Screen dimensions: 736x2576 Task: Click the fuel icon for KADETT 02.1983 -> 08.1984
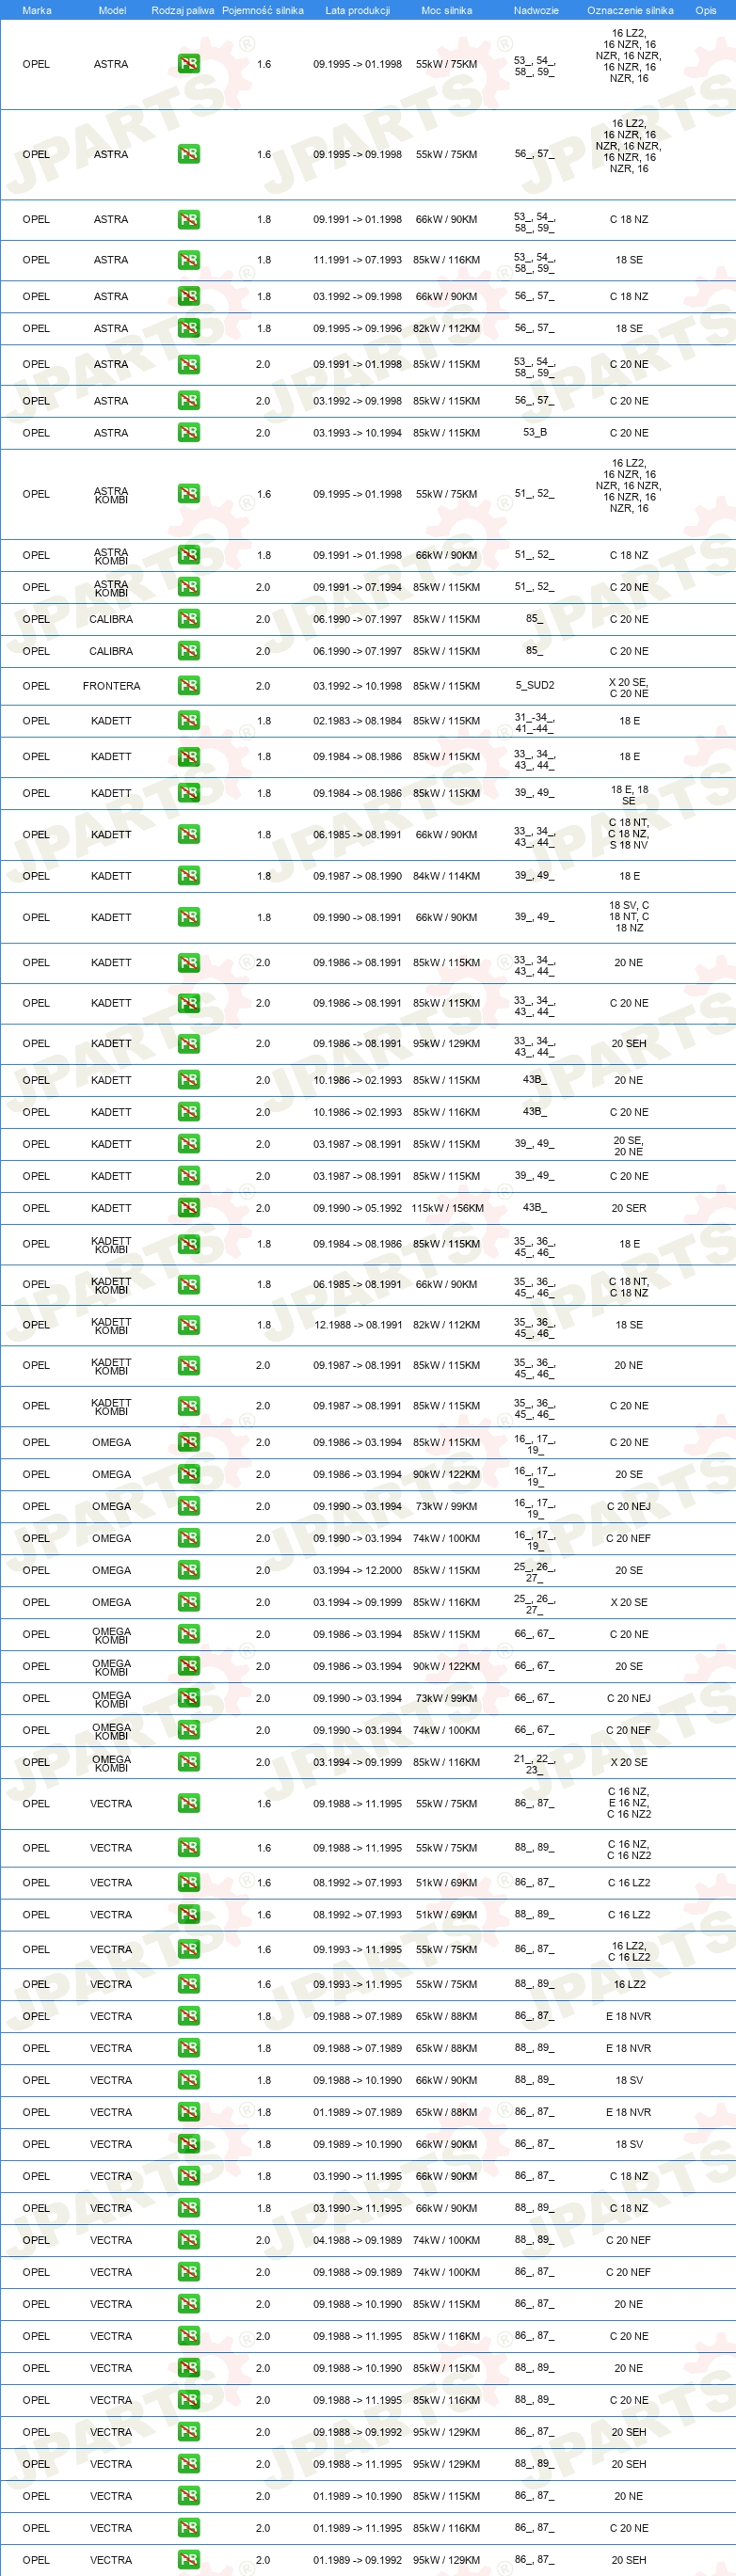(188, 721)
